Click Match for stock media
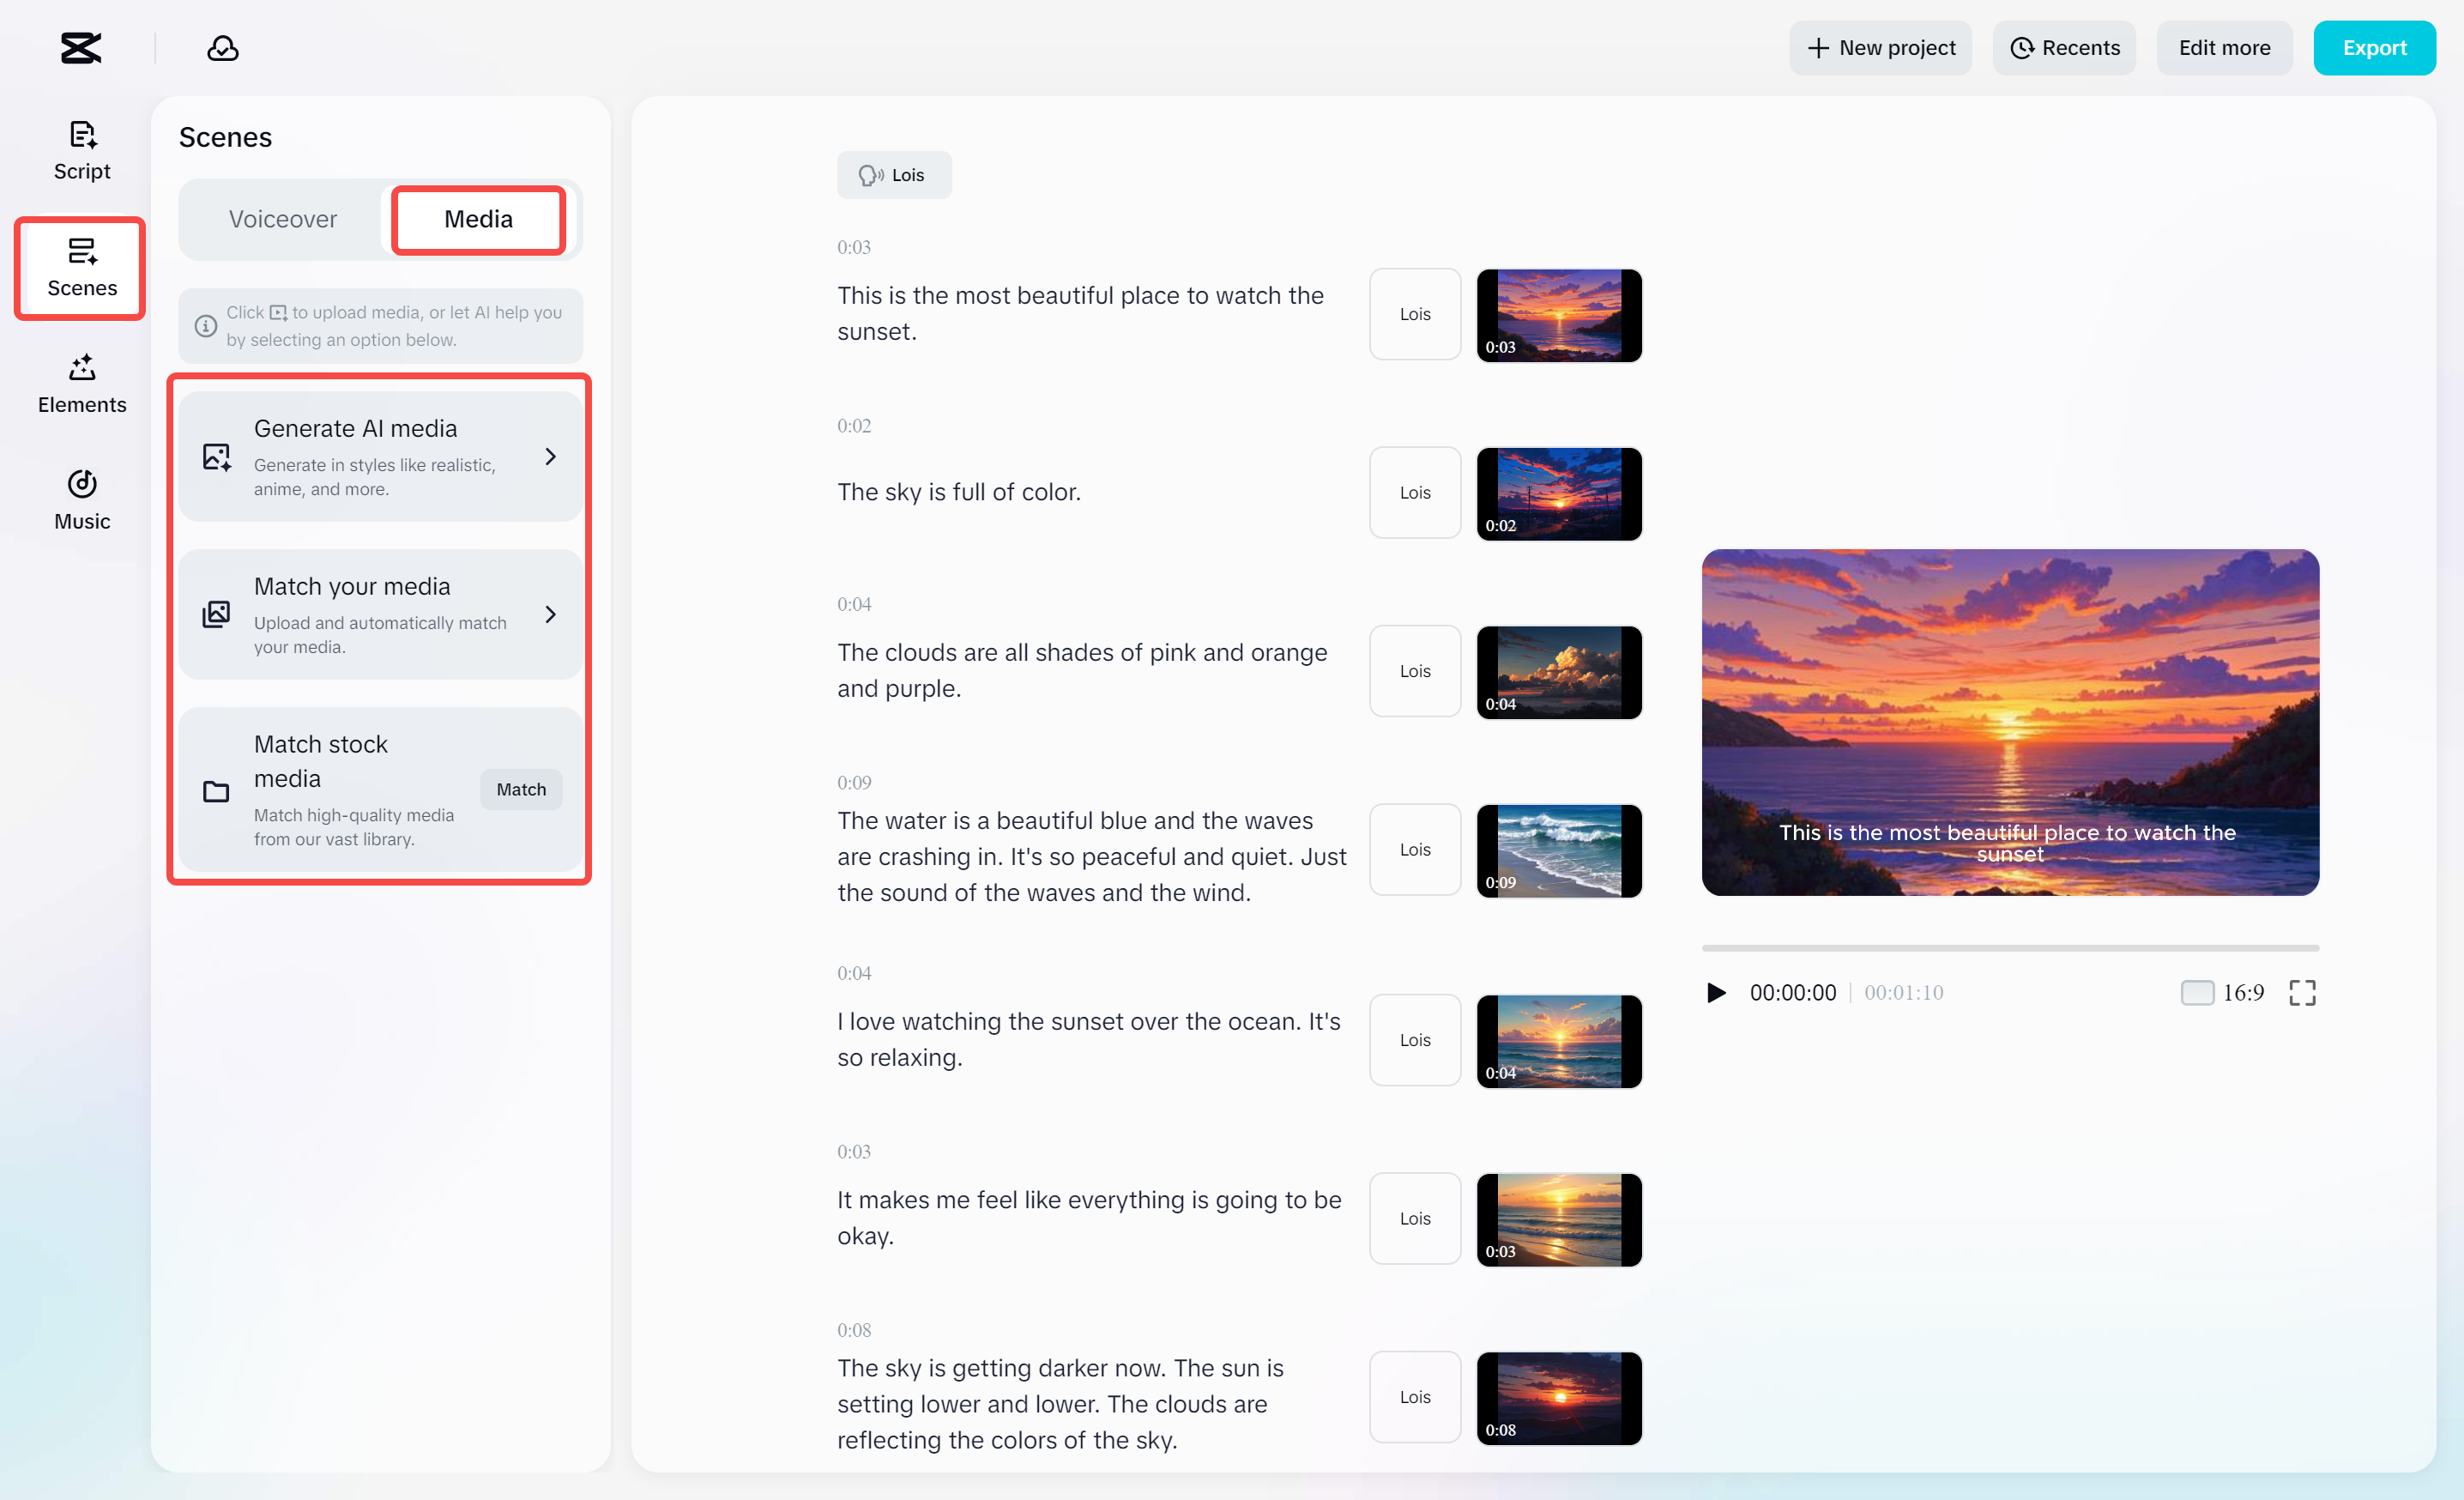Image resolution: width=2464 pixels, height=1500 pixels. [521, 789]
